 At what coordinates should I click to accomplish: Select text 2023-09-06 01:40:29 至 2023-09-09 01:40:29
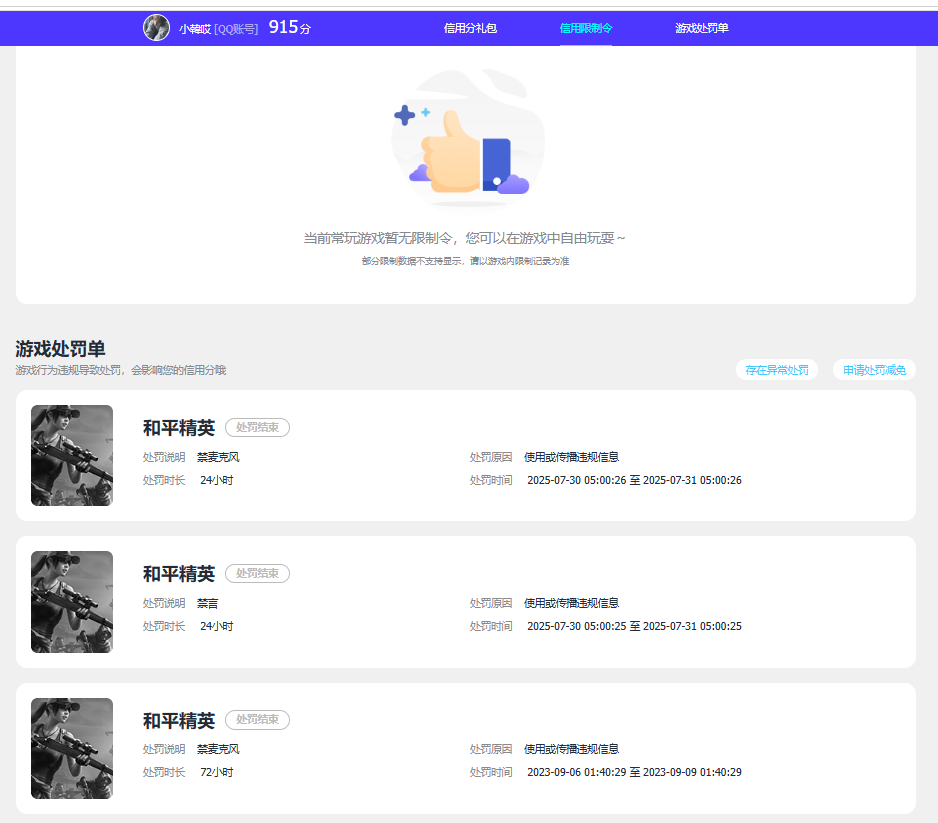[x=634, y=772]
